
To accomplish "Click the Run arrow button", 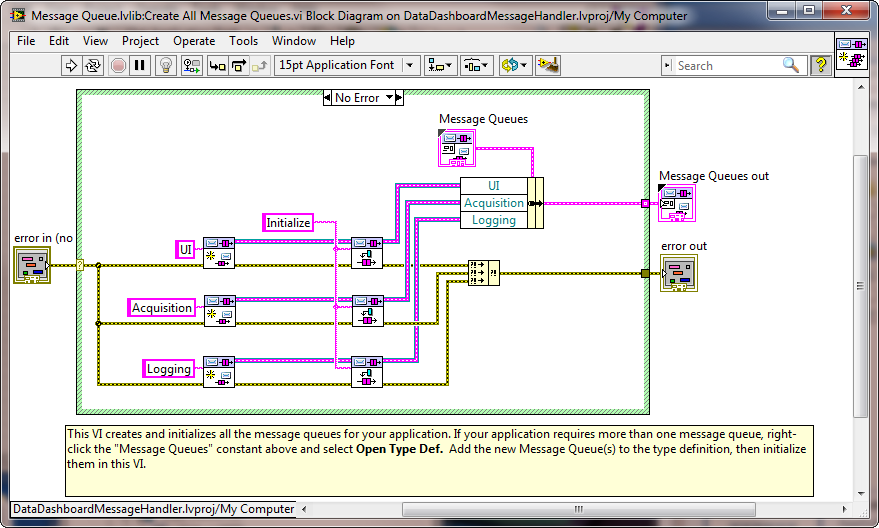I will pos(71,65).
